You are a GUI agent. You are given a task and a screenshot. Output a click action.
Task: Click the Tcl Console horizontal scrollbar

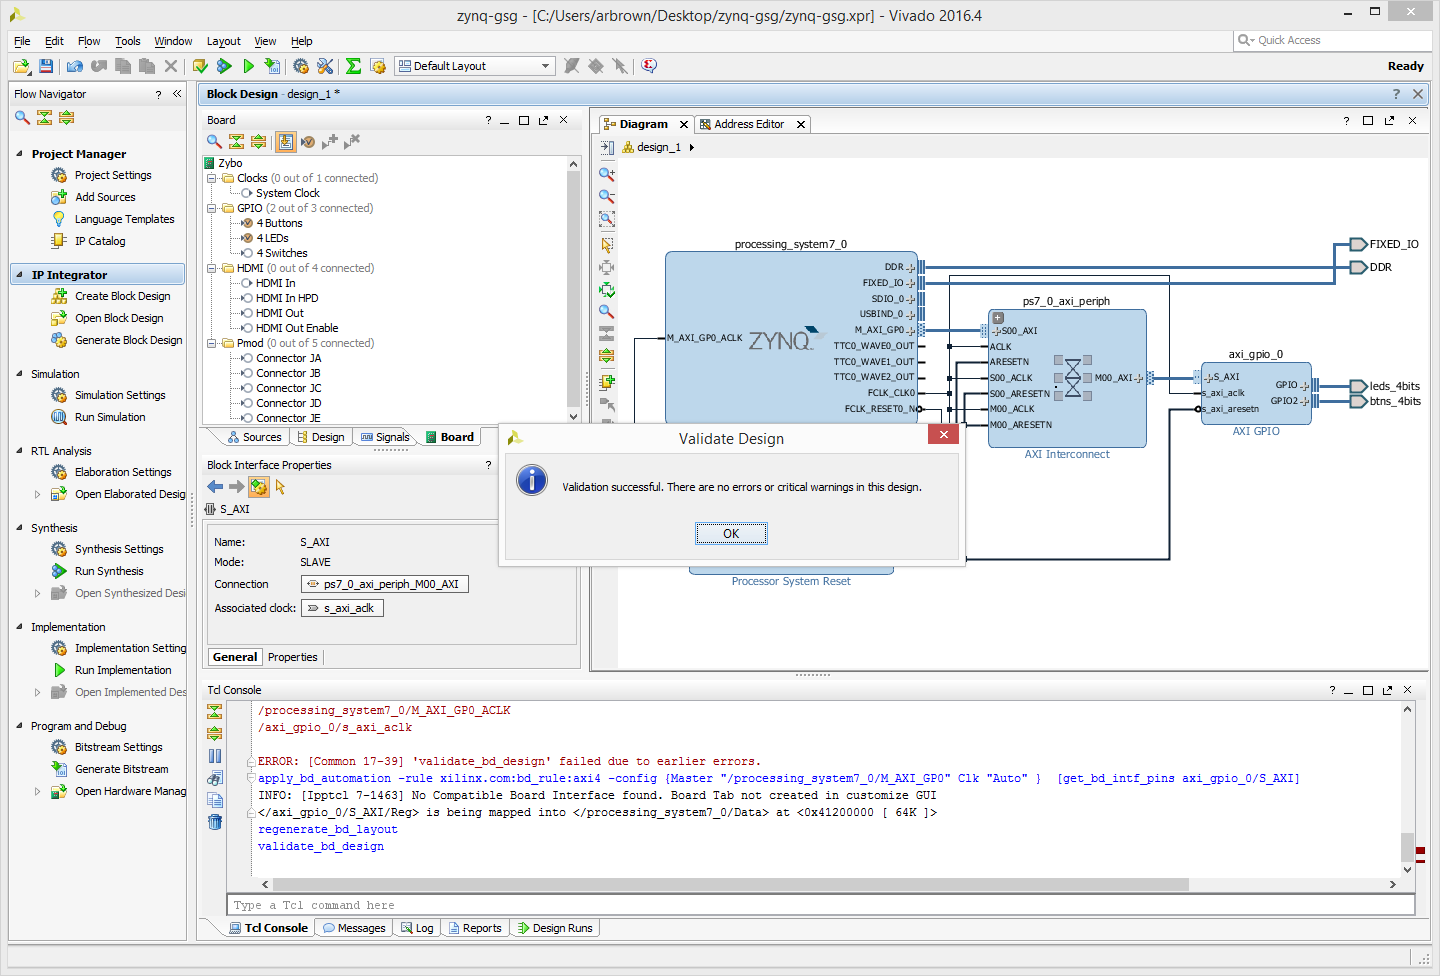[730, 884]
